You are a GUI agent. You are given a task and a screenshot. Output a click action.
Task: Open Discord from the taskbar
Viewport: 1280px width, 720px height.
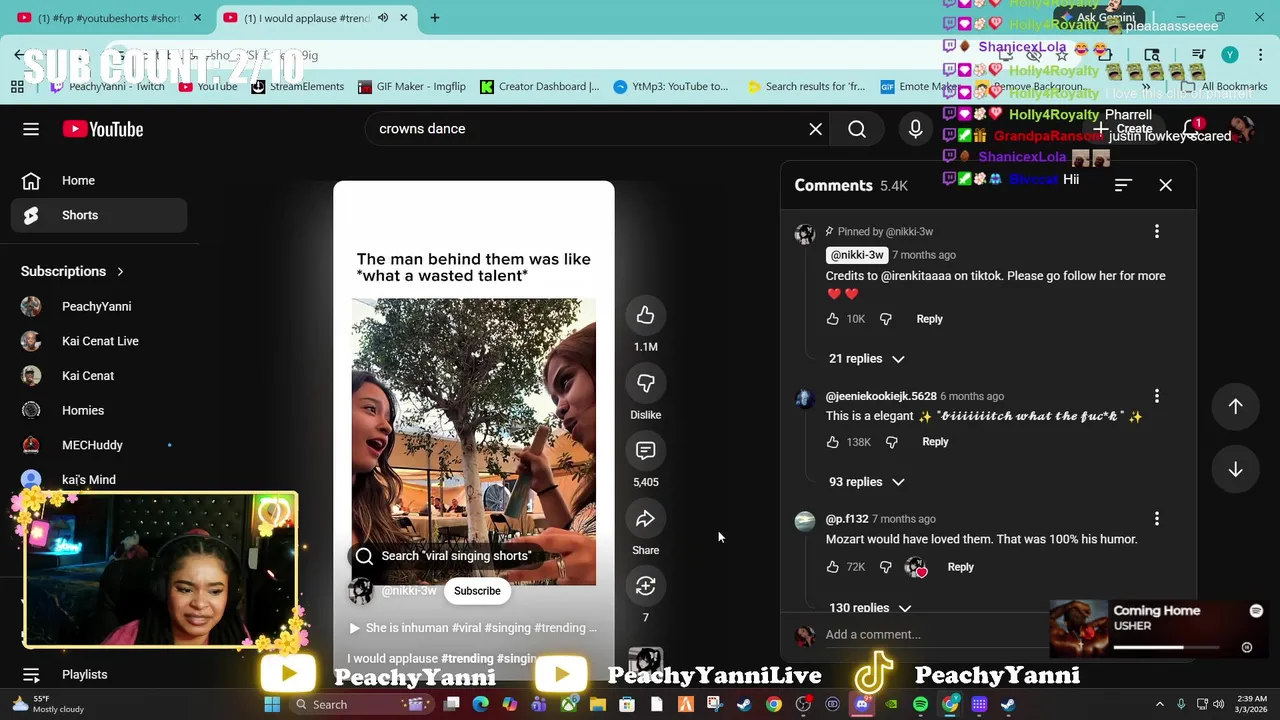(x=862, y=705)
